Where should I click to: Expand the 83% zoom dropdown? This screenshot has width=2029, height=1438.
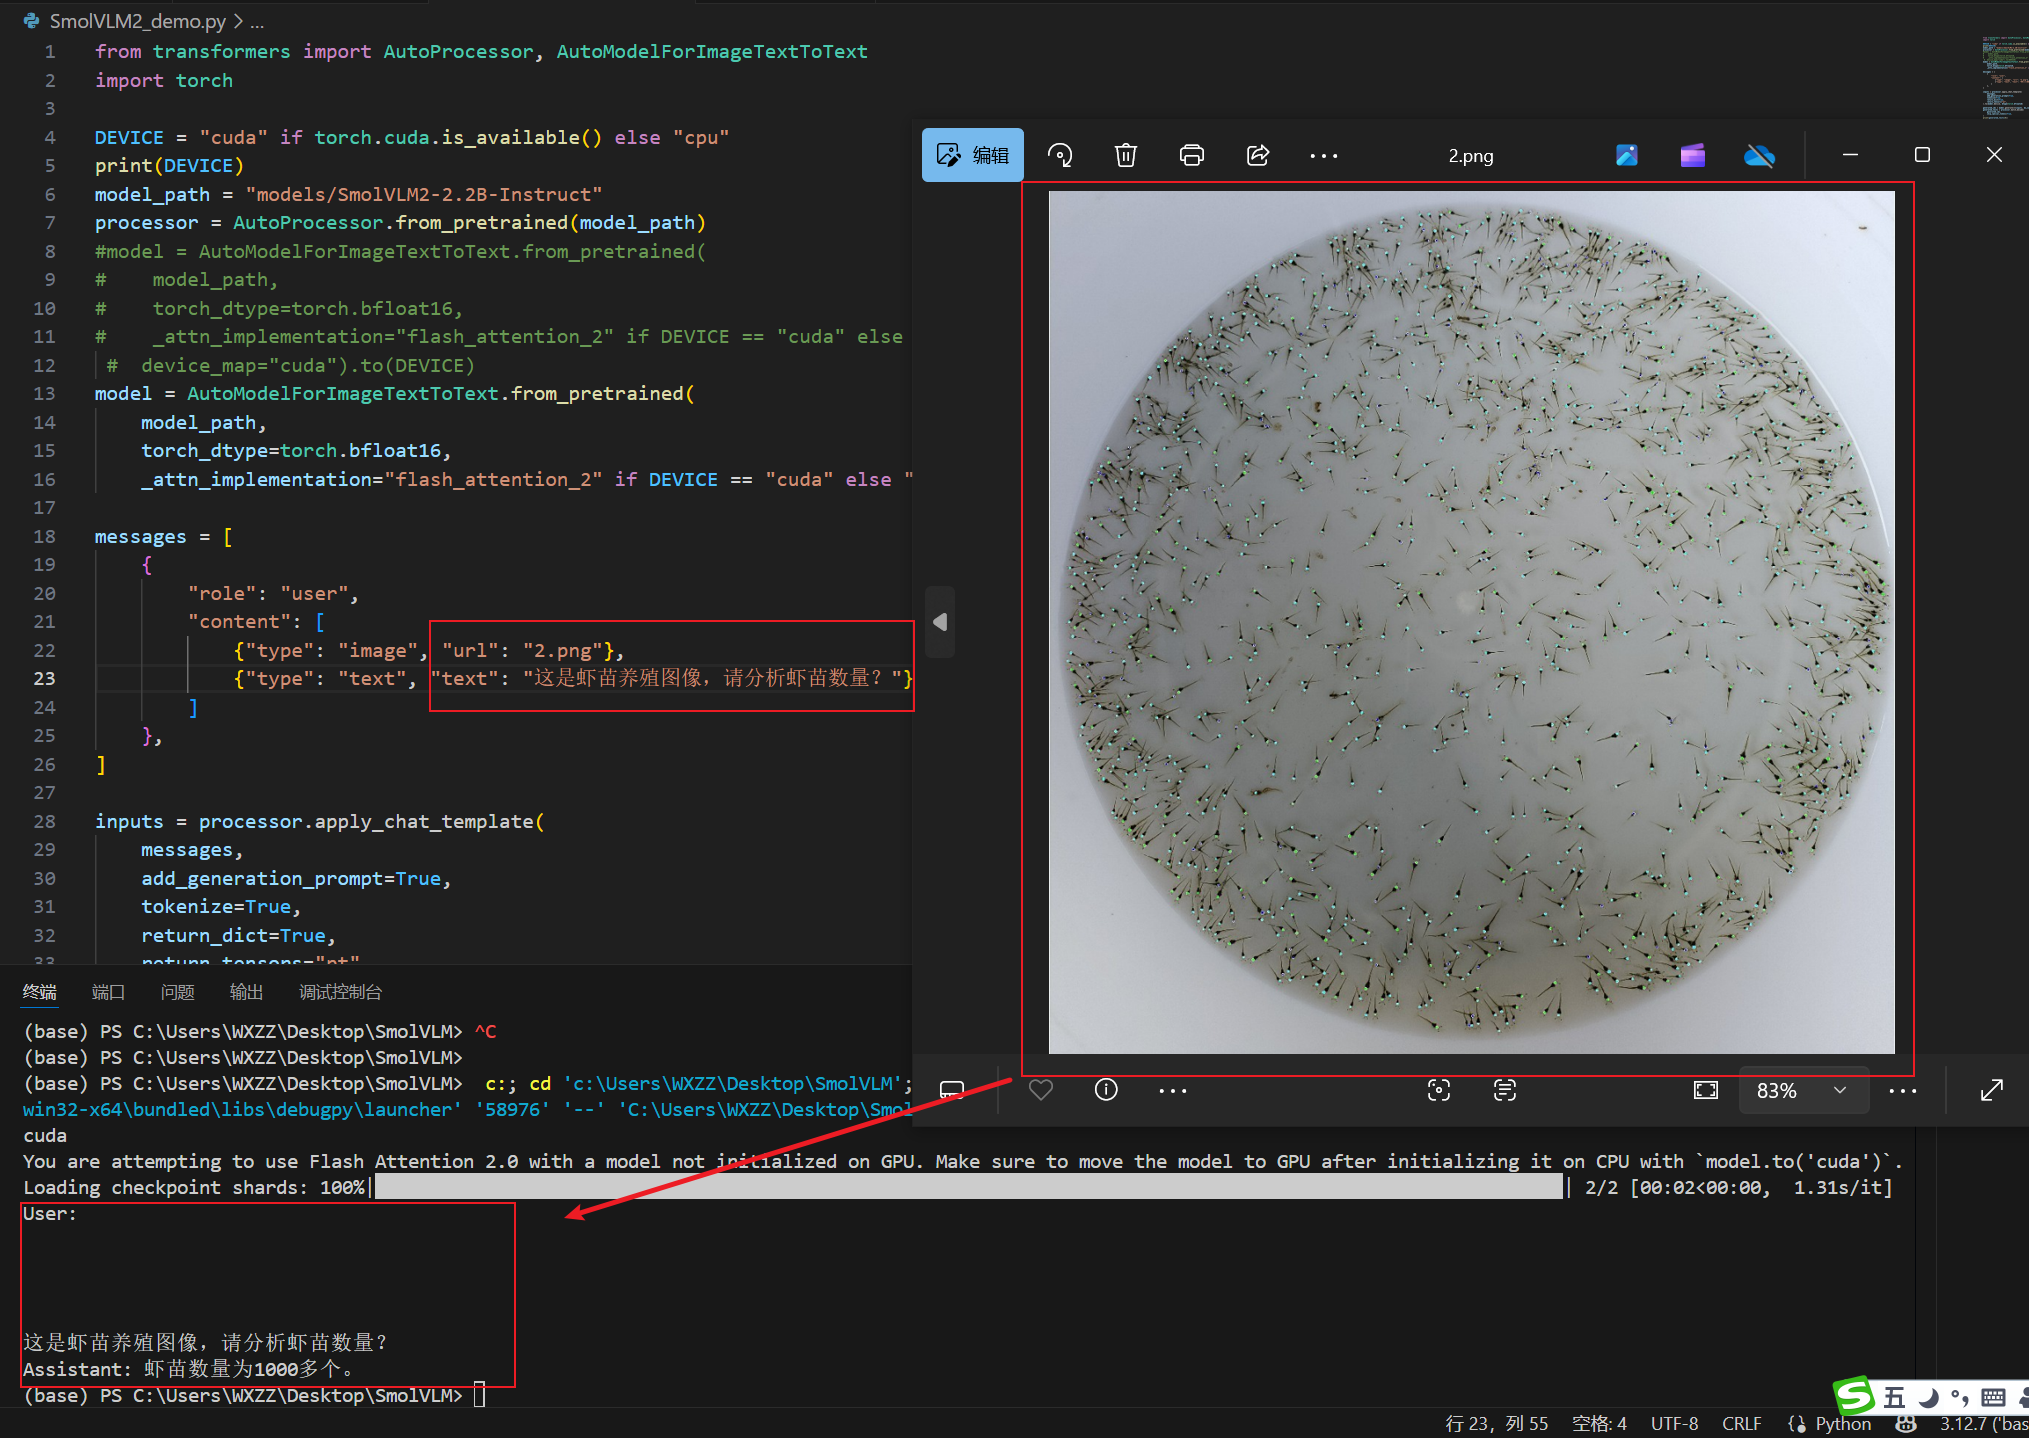pyautogui.click(x=1839, y=1090)
